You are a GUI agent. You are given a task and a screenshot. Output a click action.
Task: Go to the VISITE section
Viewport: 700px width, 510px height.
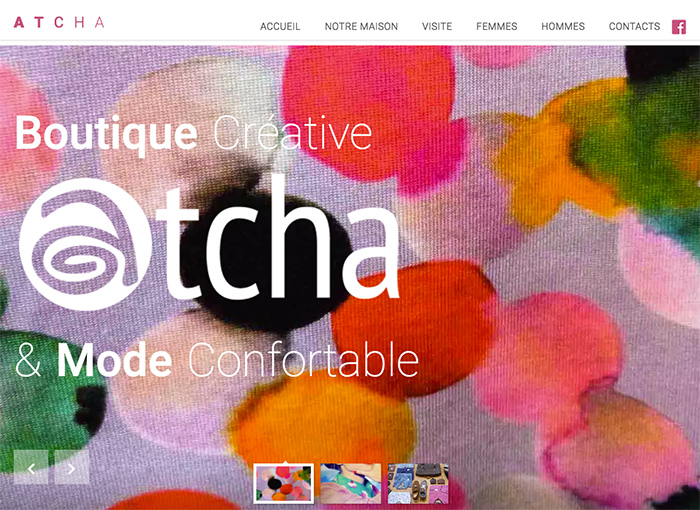(437, 27)
